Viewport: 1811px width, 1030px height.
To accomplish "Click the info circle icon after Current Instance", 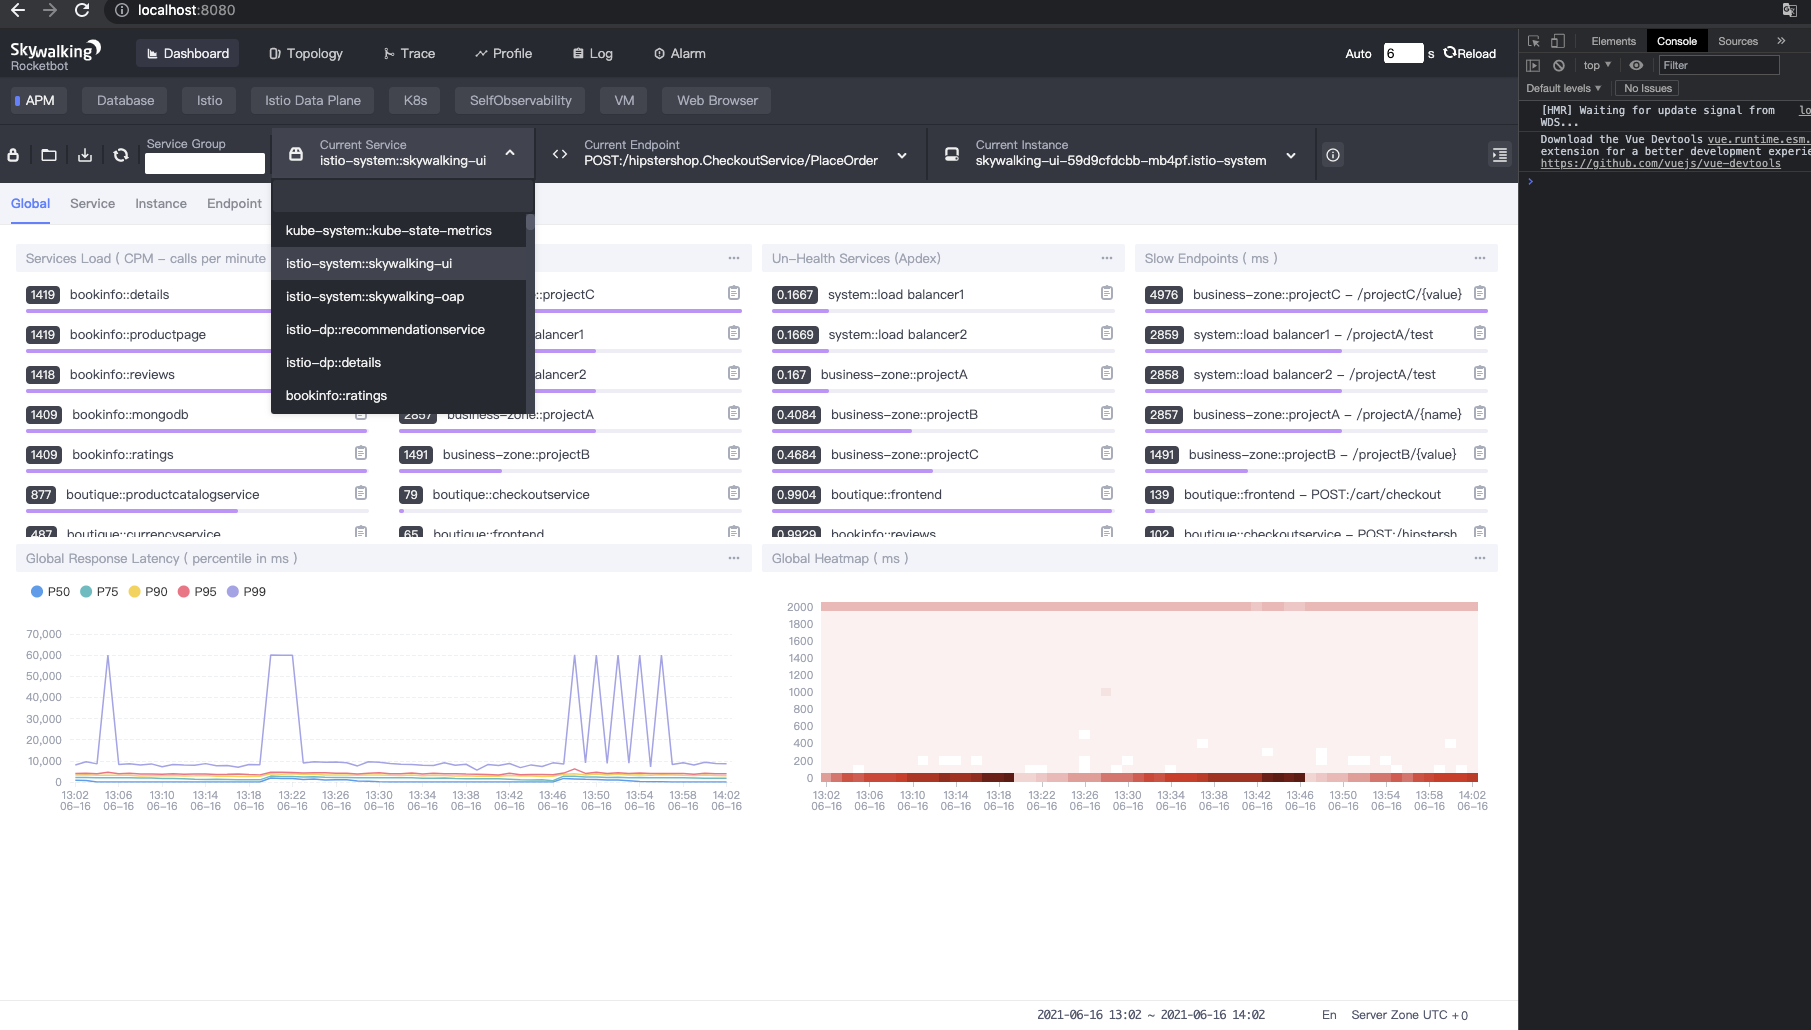I will pos(1333,155).
